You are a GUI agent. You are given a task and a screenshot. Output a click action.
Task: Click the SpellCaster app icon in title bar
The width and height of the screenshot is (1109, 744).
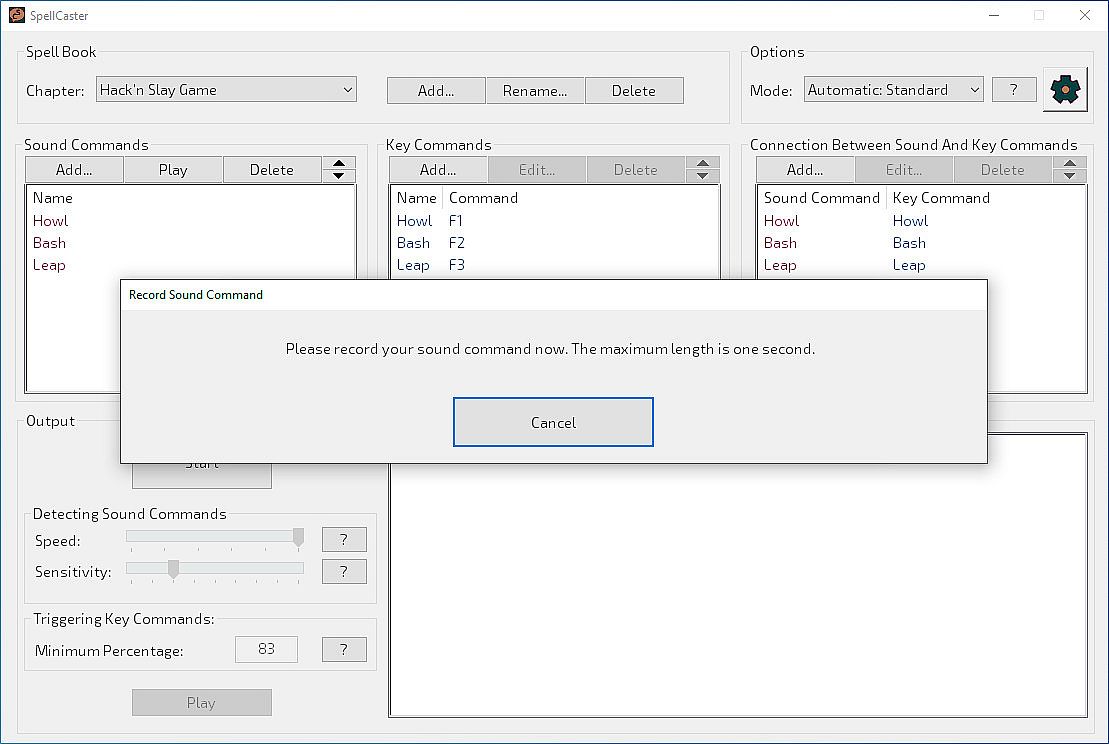point(17,16)
